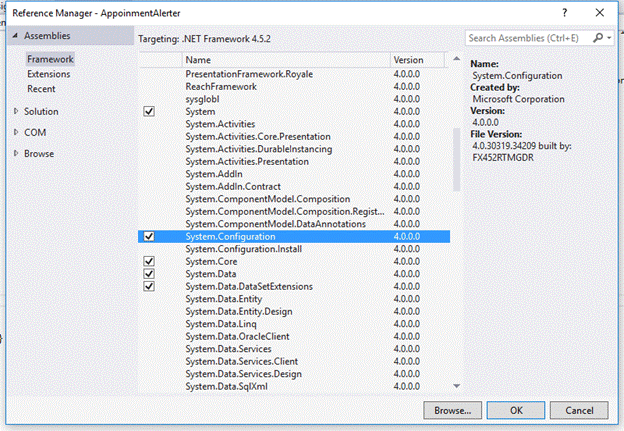Screen dimensions: 624x431
Task: Select the System.Data.Entity row
Action: click(x=294, y=299)
